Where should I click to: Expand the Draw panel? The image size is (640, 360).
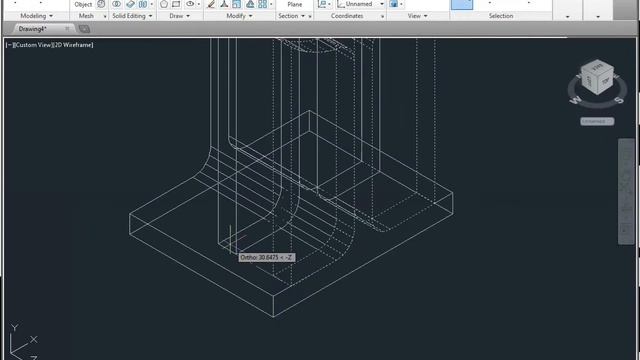tap(180, 16)
